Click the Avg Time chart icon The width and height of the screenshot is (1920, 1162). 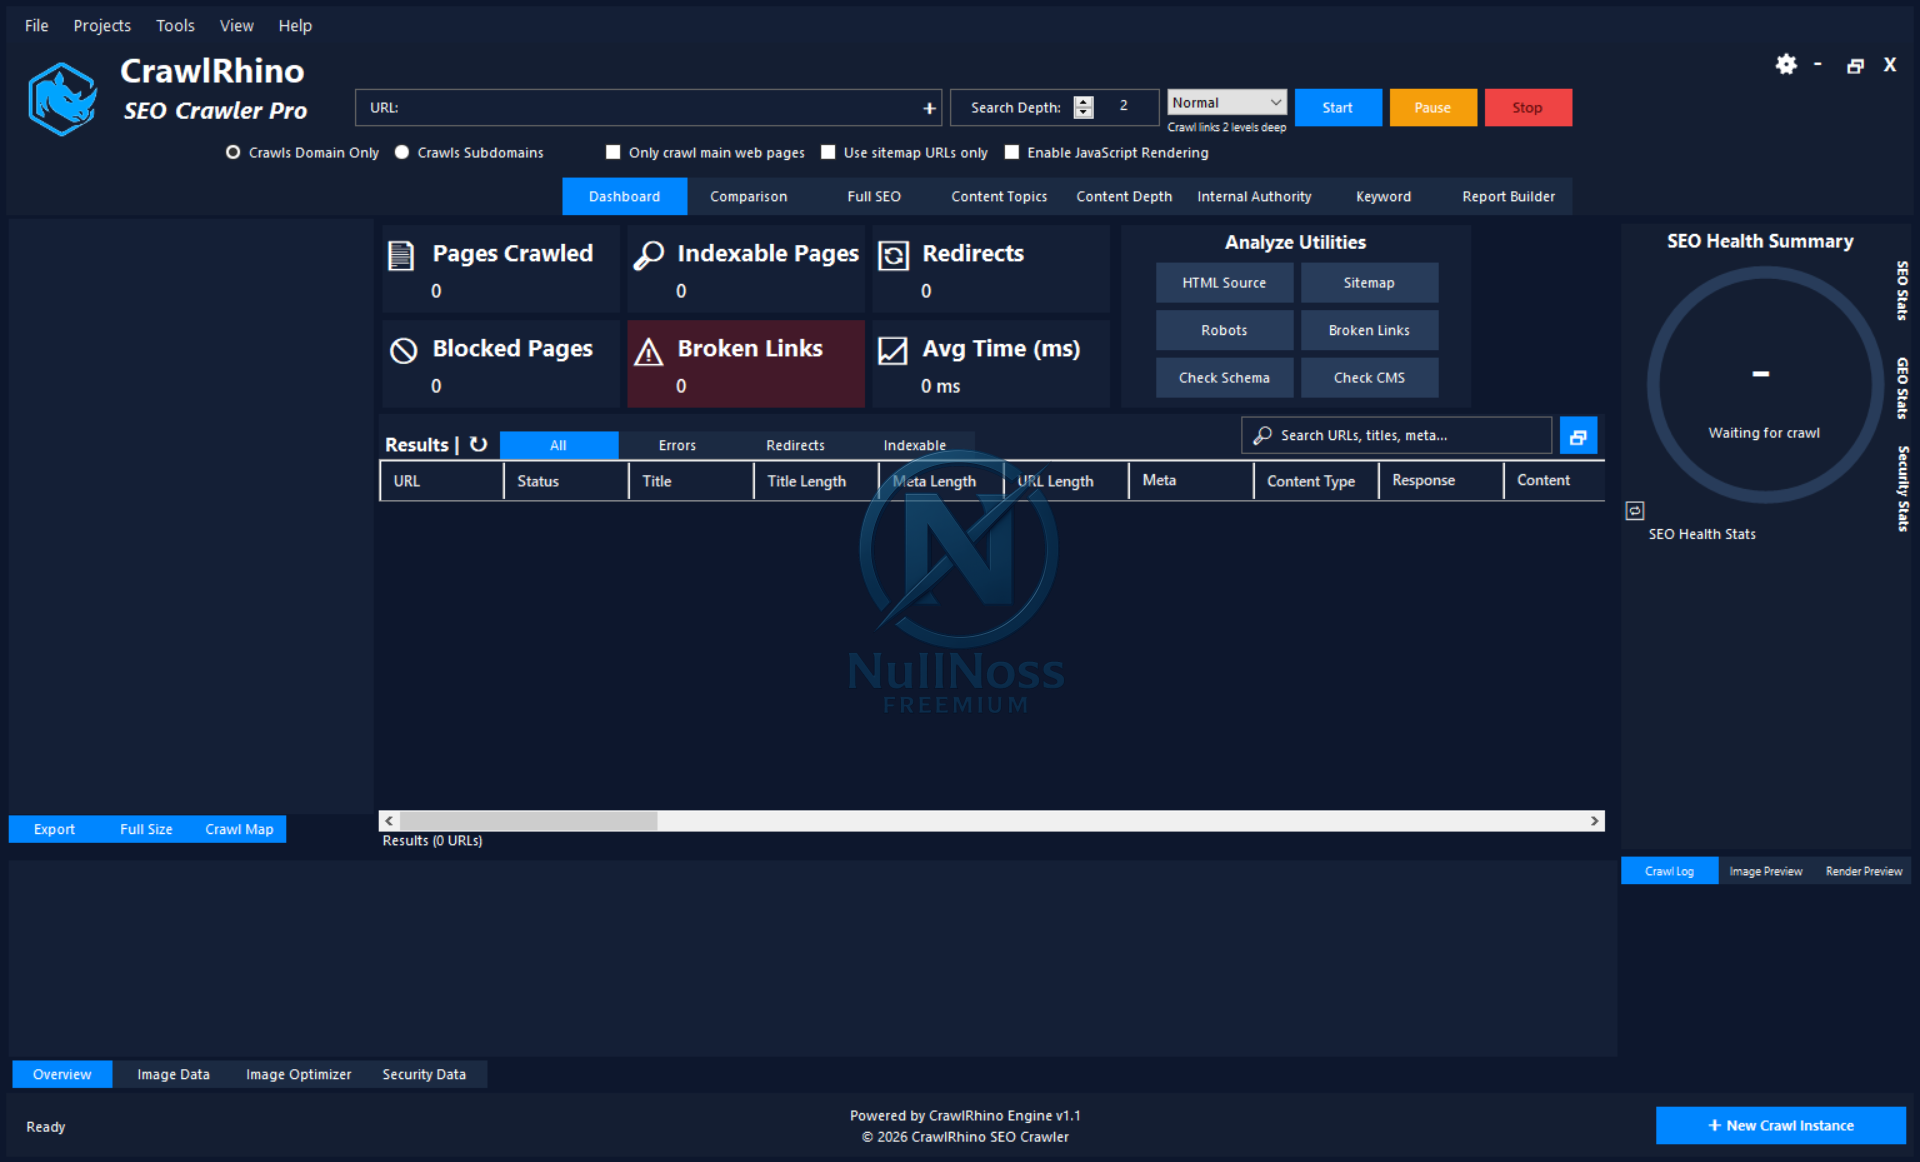pos(893,351)
